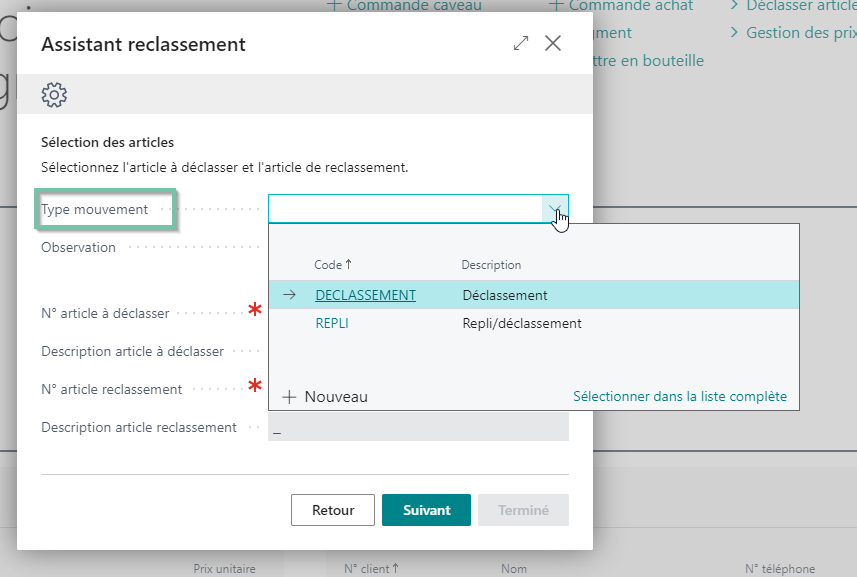This screenshot has height=577, width=857.
Task: Open Sélectionner dans la liste complète
Action: [680, 397]
